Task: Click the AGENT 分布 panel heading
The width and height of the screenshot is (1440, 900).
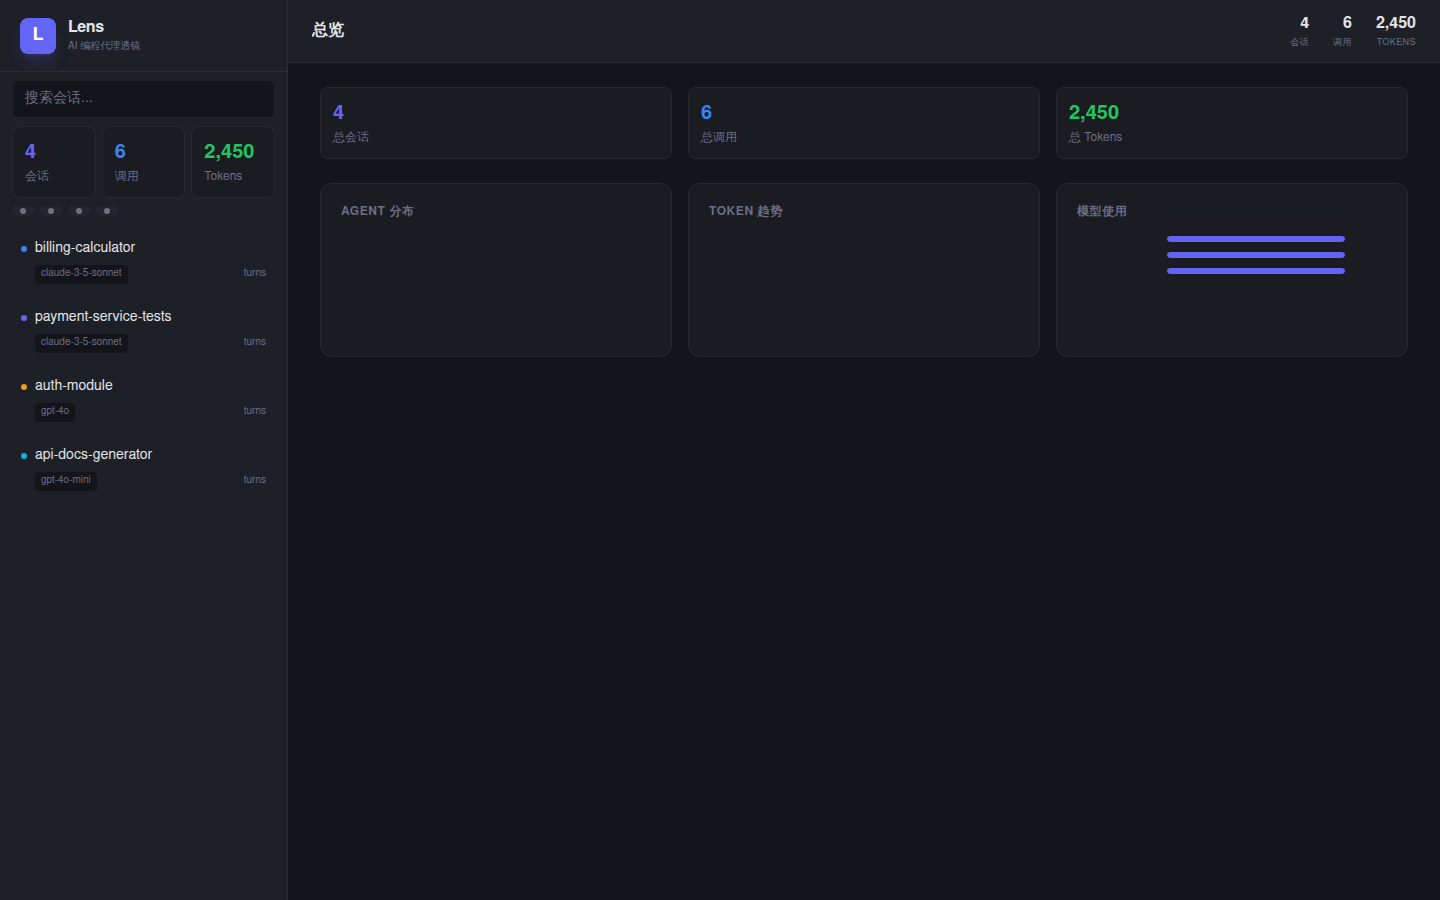Action: (x=377, y=211)
